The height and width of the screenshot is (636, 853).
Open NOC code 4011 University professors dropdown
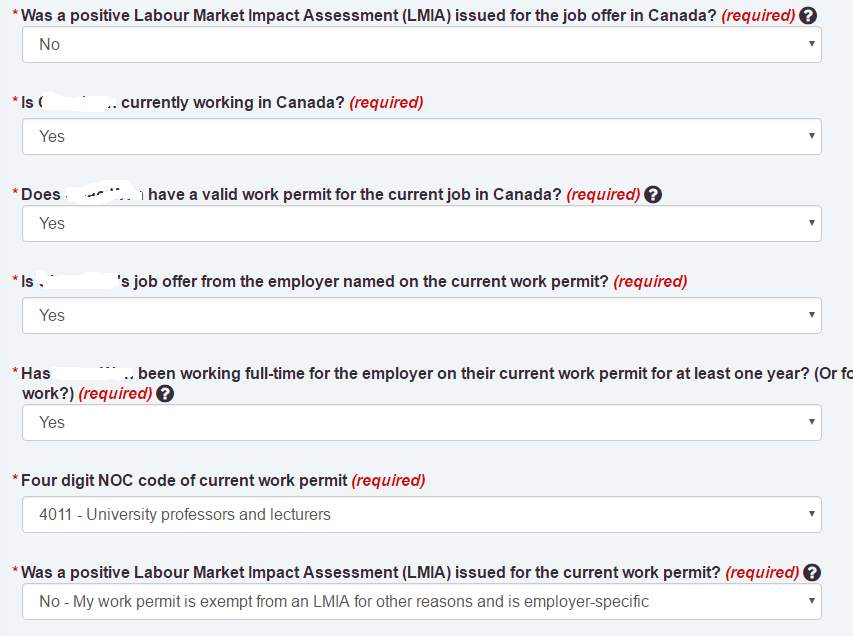tap(422, 515)
